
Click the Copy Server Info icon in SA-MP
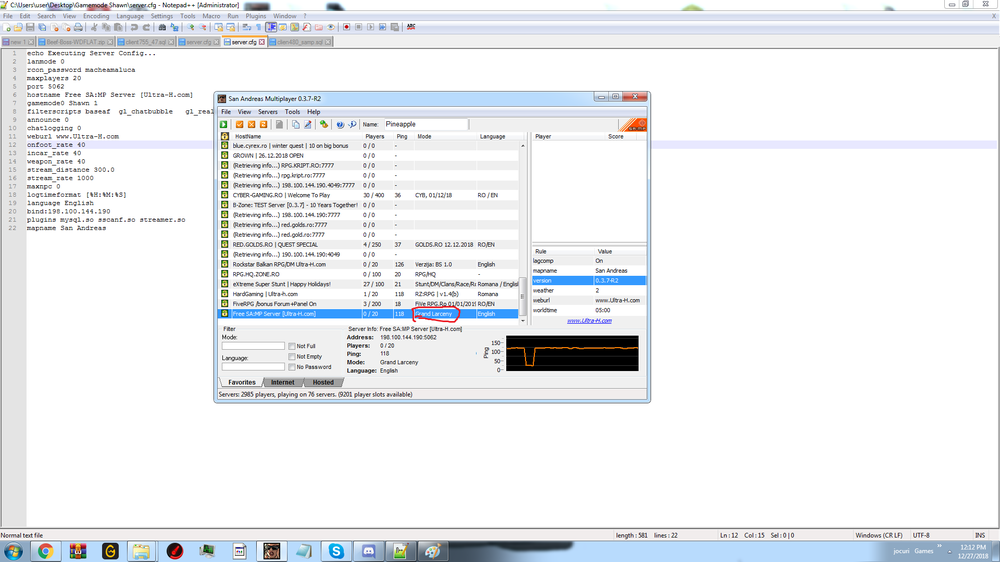[295, 124]
